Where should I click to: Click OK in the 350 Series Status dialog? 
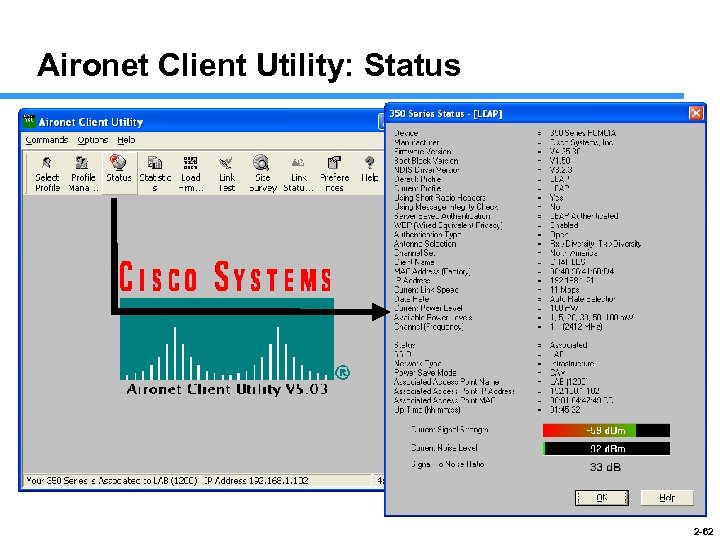pos(602,497)
